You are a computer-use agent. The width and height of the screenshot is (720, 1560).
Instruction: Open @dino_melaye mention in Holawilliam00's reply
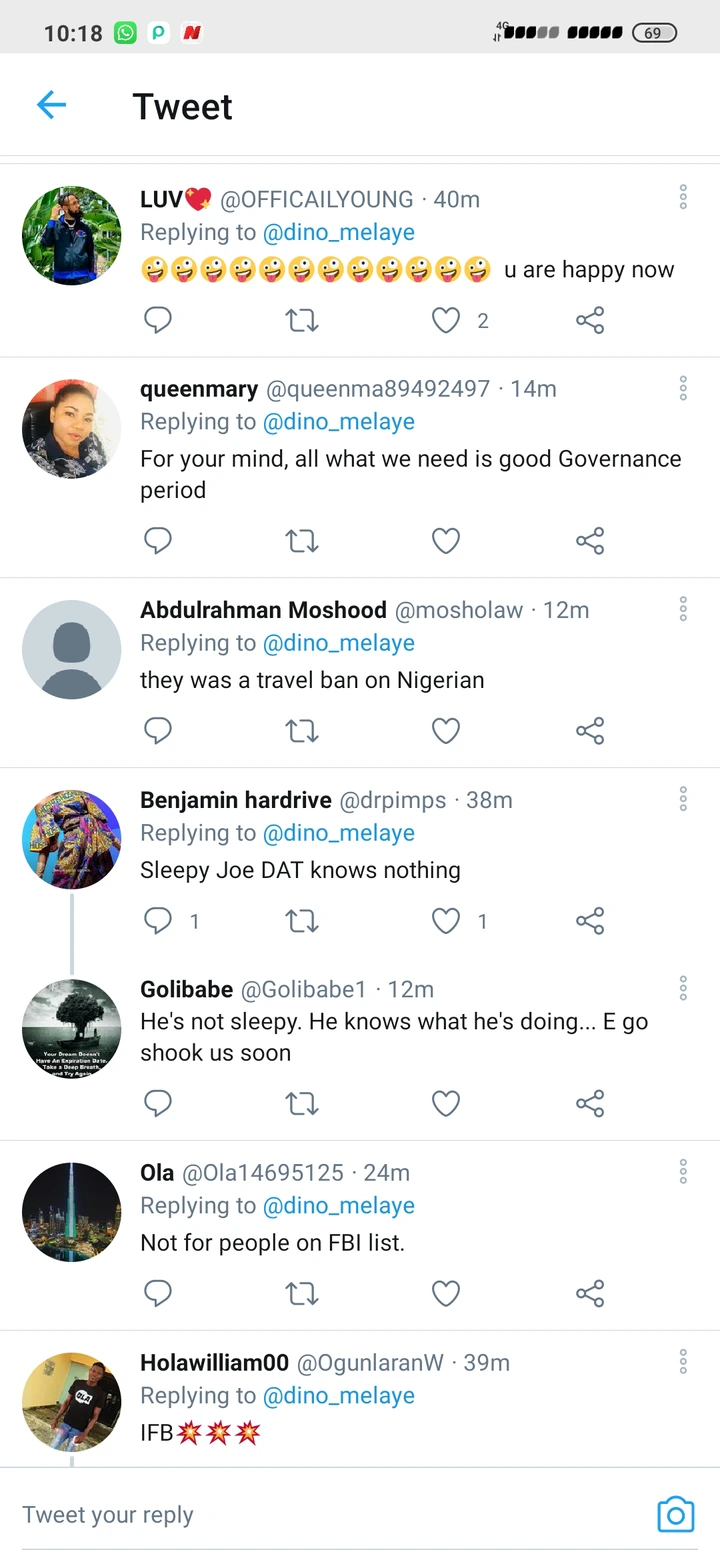pos(338,1396)
